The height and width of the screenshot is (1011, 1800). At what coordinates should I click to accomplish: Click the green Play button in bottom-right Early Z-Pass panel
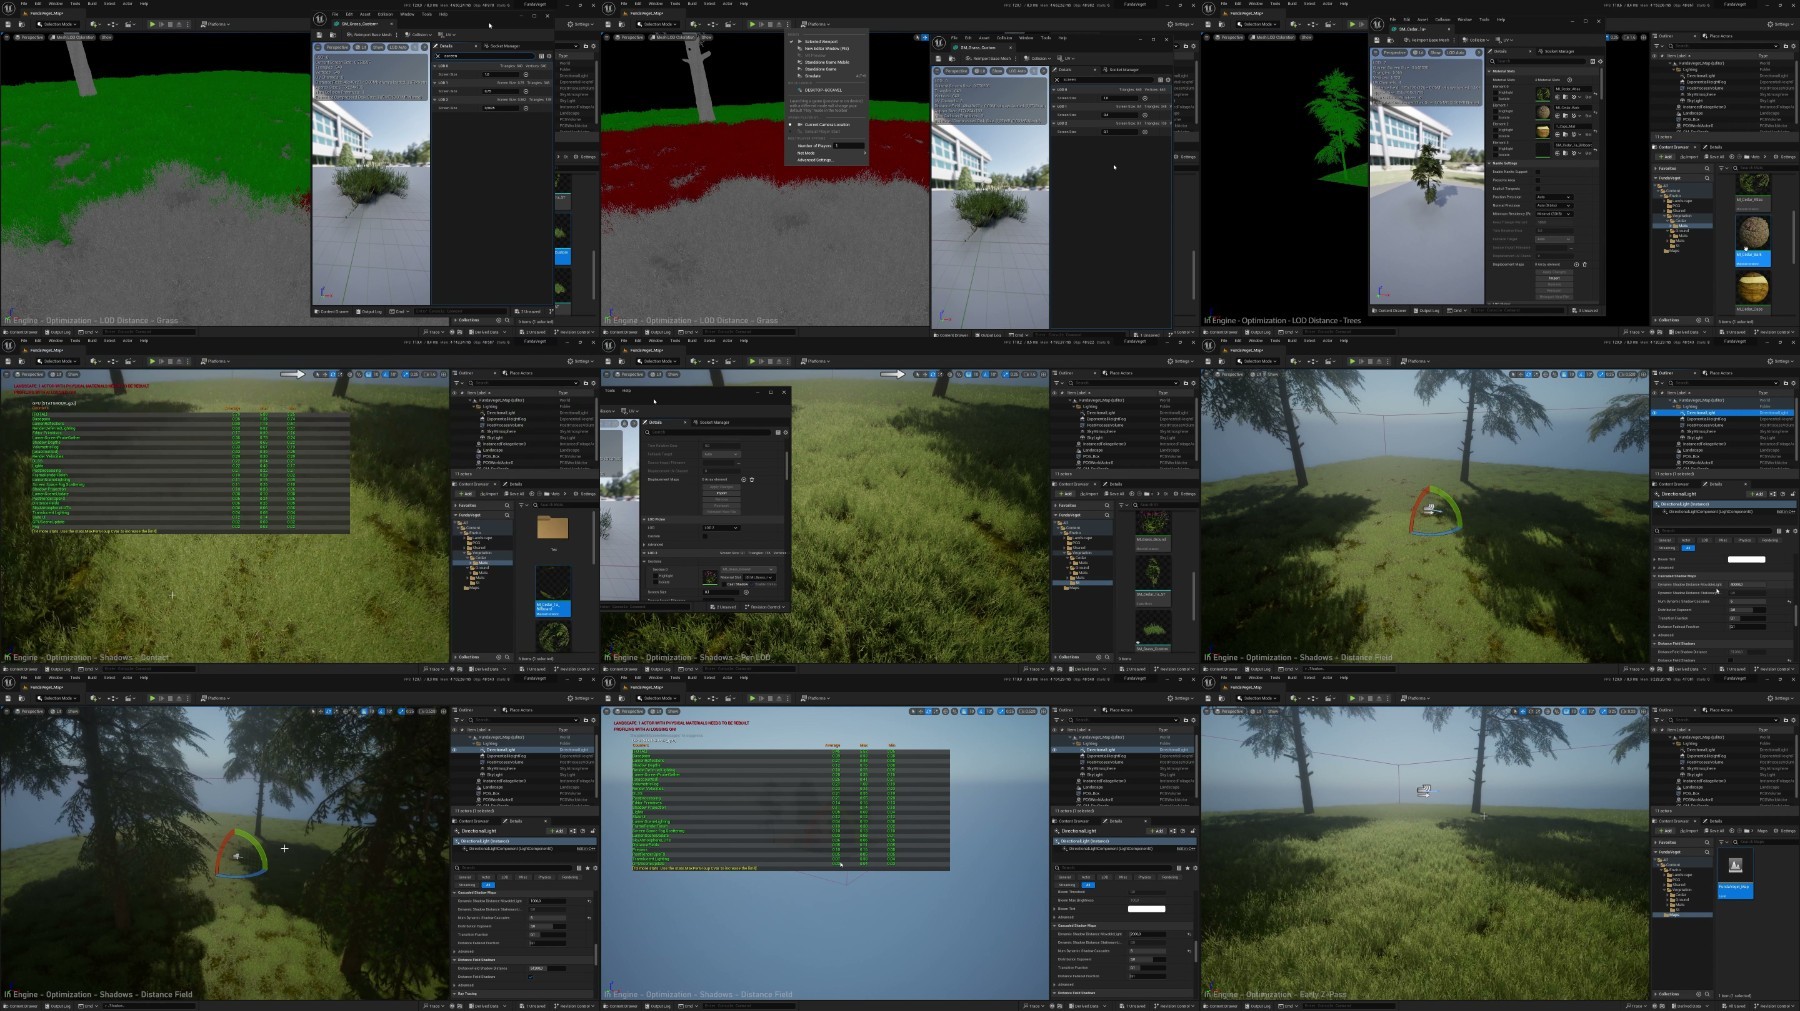(1352, 698)
